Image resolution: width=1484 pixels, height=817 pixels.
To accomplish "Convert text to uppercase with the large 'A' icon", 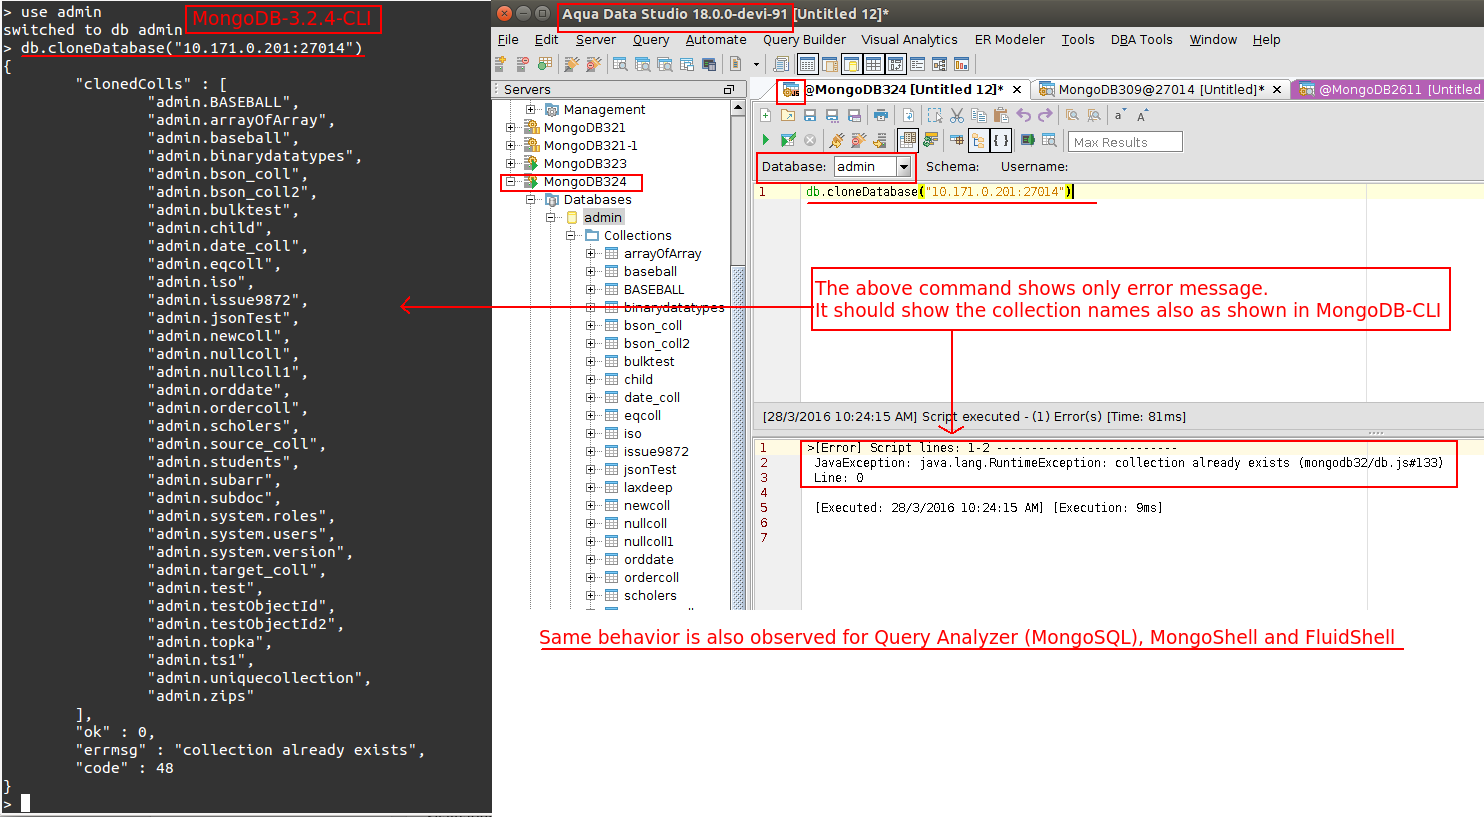I will 1143,115.
